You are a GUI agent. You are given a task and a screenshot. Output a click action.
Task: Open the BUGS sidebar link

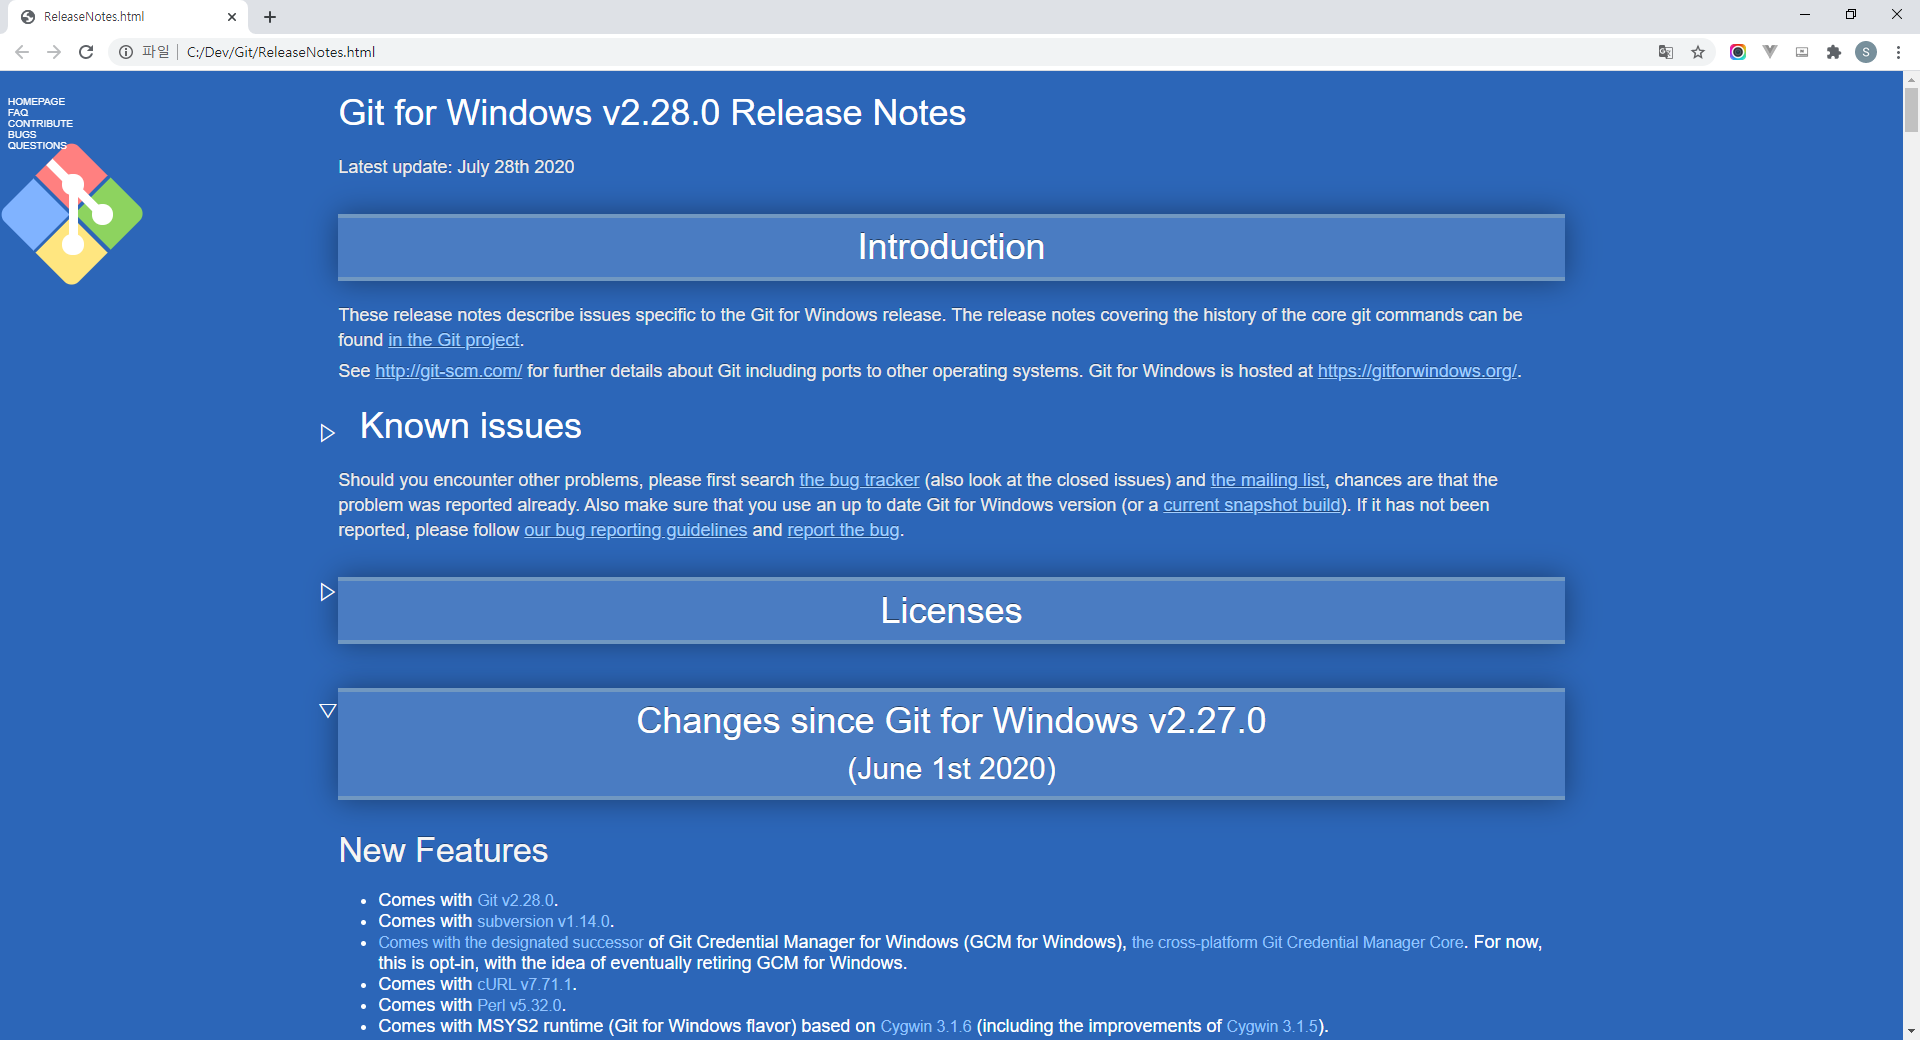tap(22, 135)
